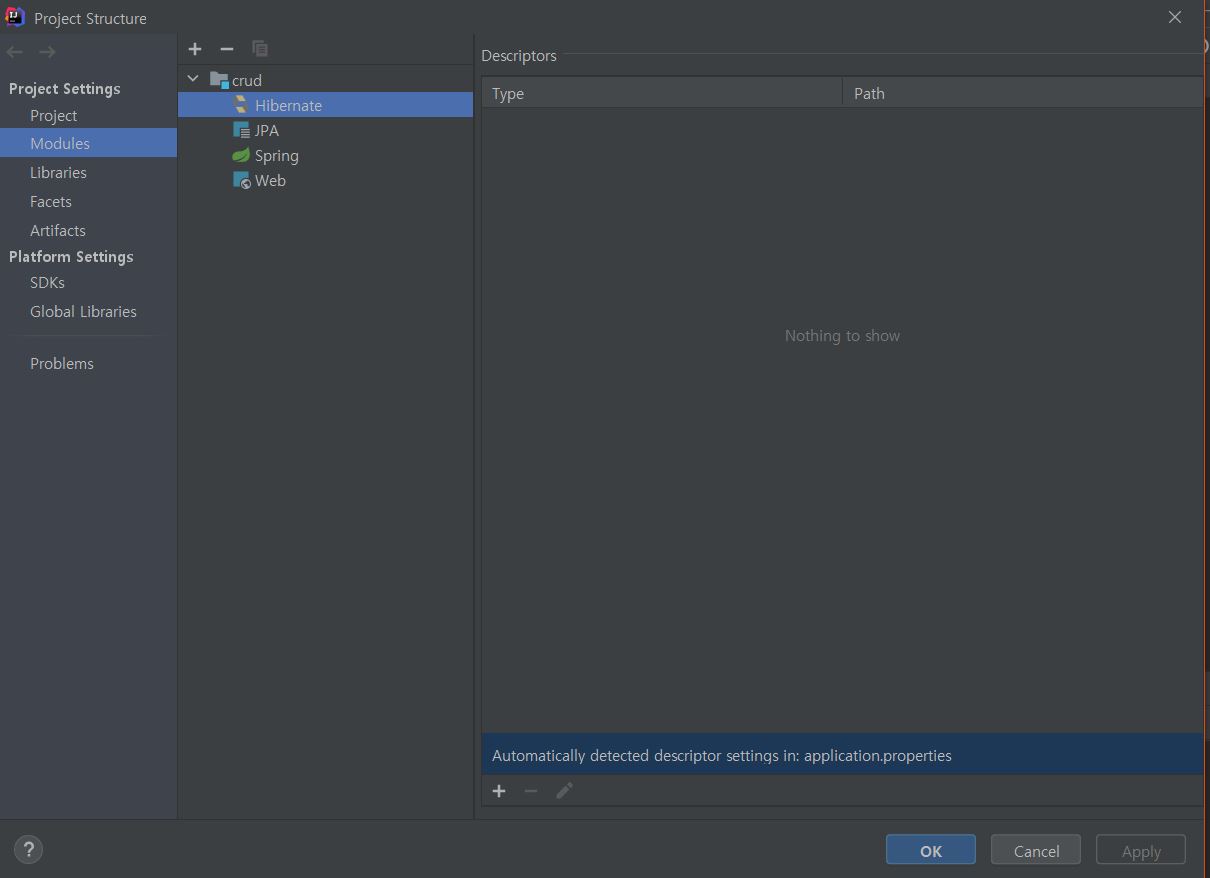The width and height of the screenshot is (1210, 878).
Task: Open the Facets settings page
Action: [88, 201]
